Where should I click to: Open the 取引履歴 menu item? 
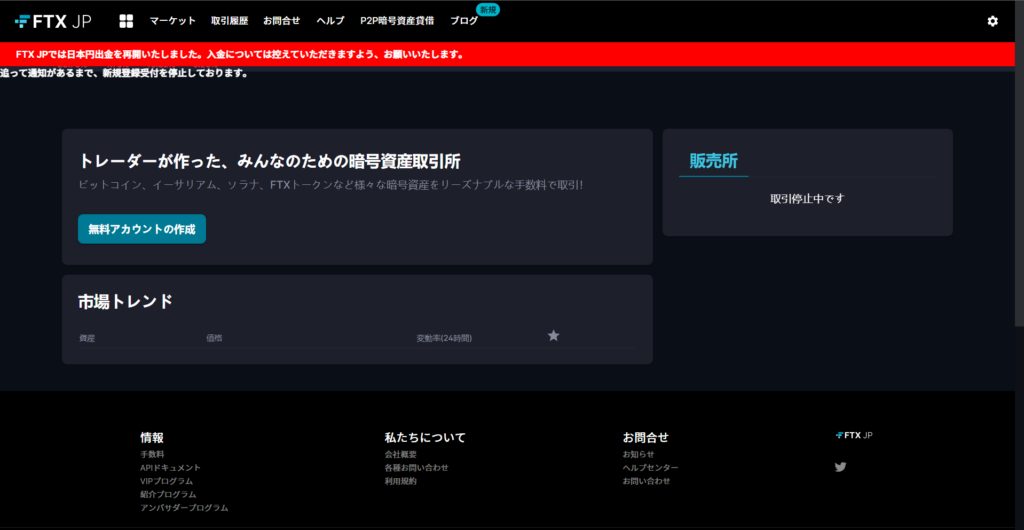click(229, 21)
